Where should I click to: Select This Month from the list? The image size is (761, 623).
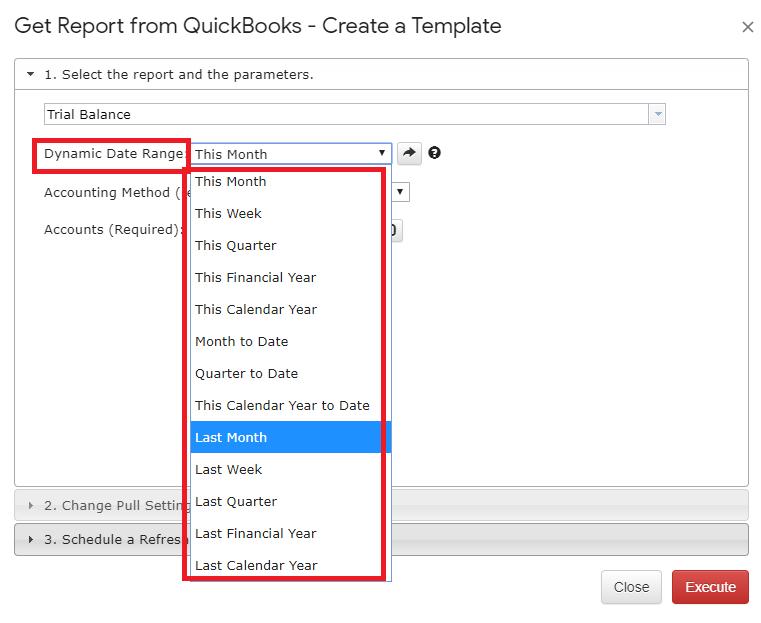click(291, 181)
